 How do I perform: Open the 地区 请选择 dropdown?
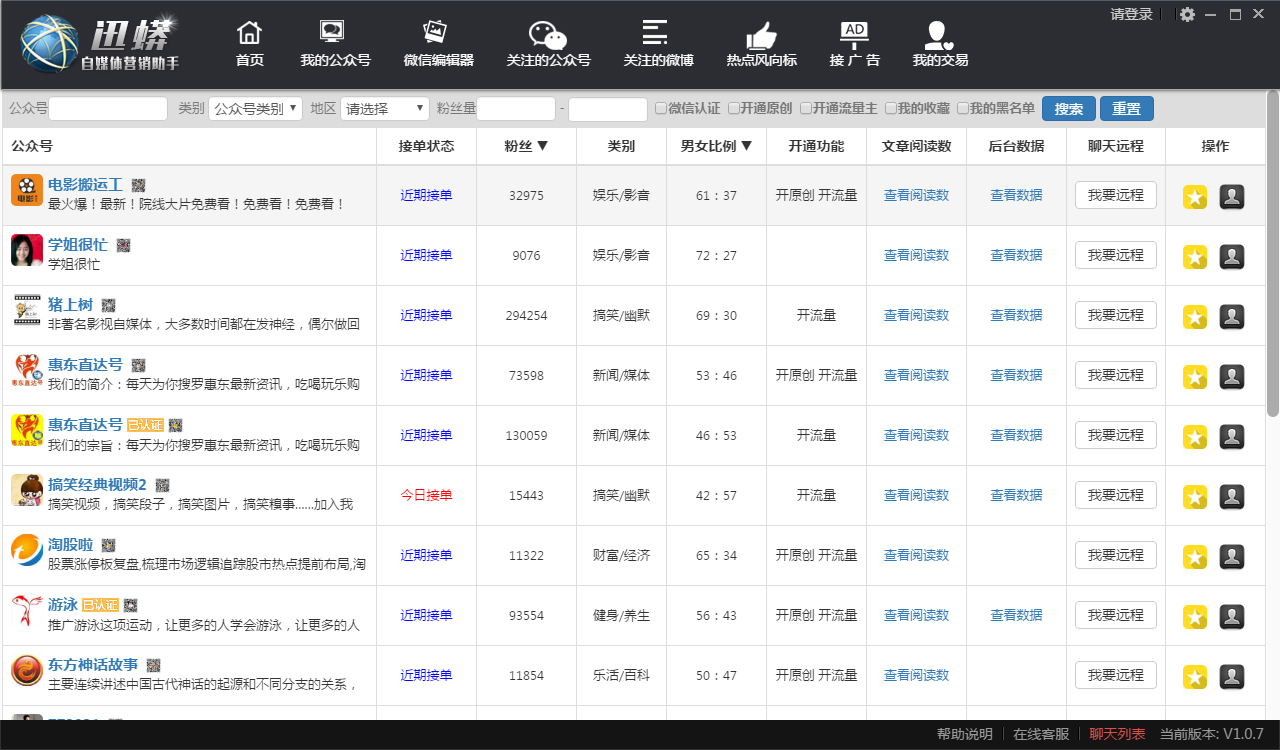[385, 109]
